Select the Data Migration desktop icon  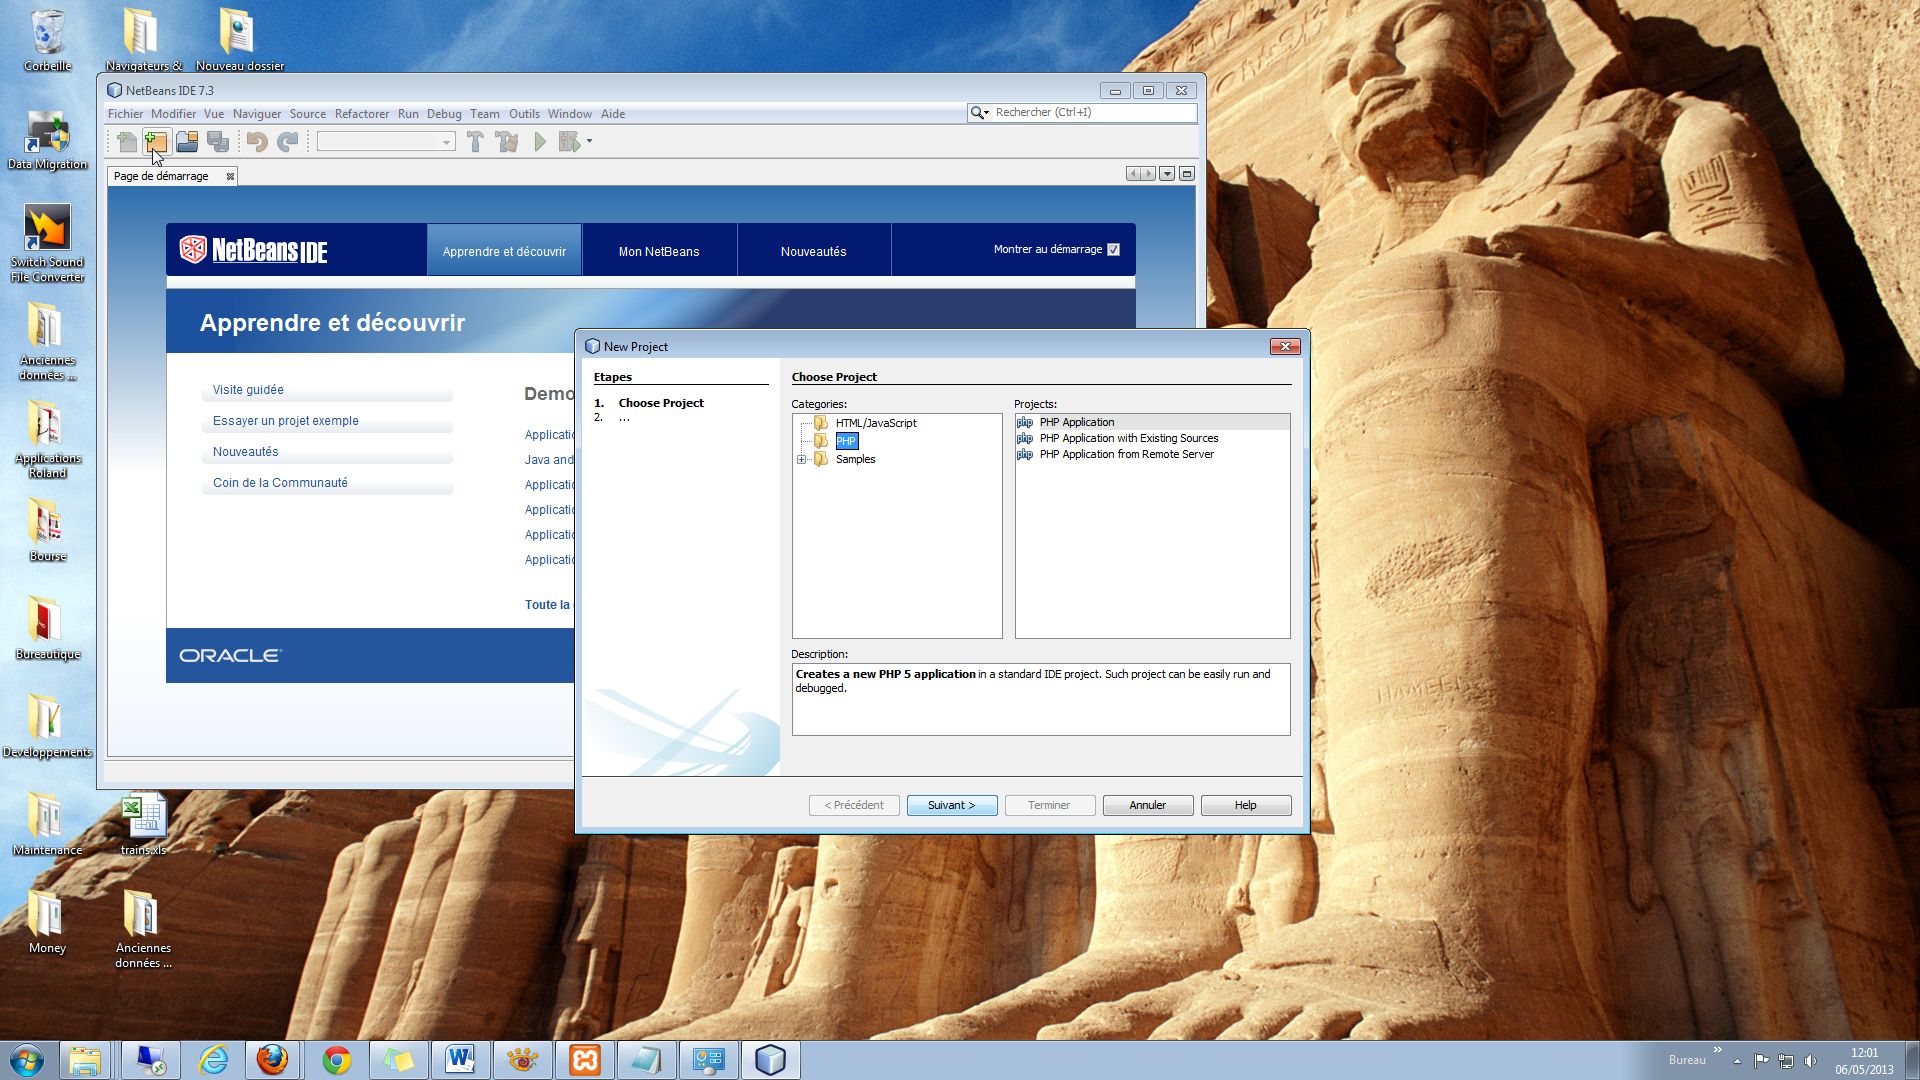click(47, 140)
